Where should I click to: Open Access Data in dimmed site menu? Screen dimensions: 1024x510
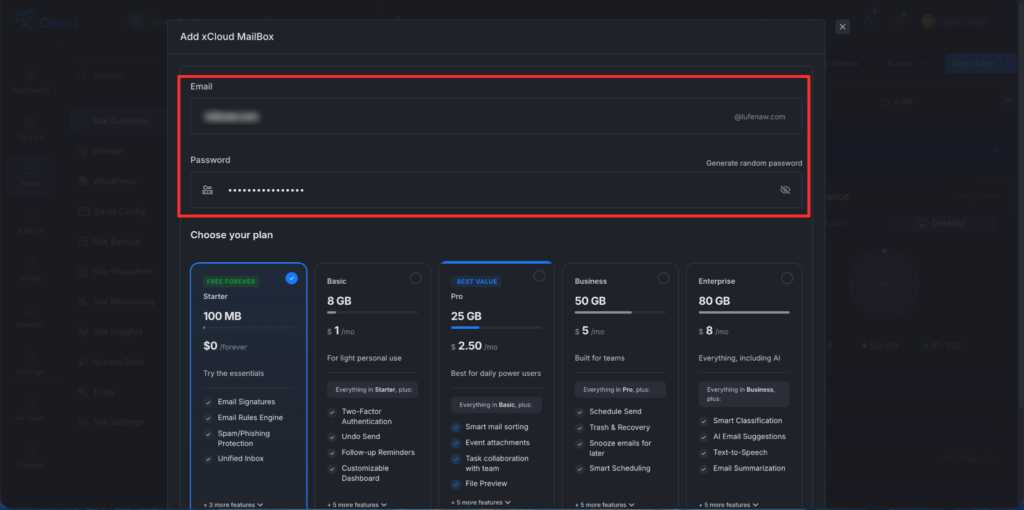tap(110, 362)
